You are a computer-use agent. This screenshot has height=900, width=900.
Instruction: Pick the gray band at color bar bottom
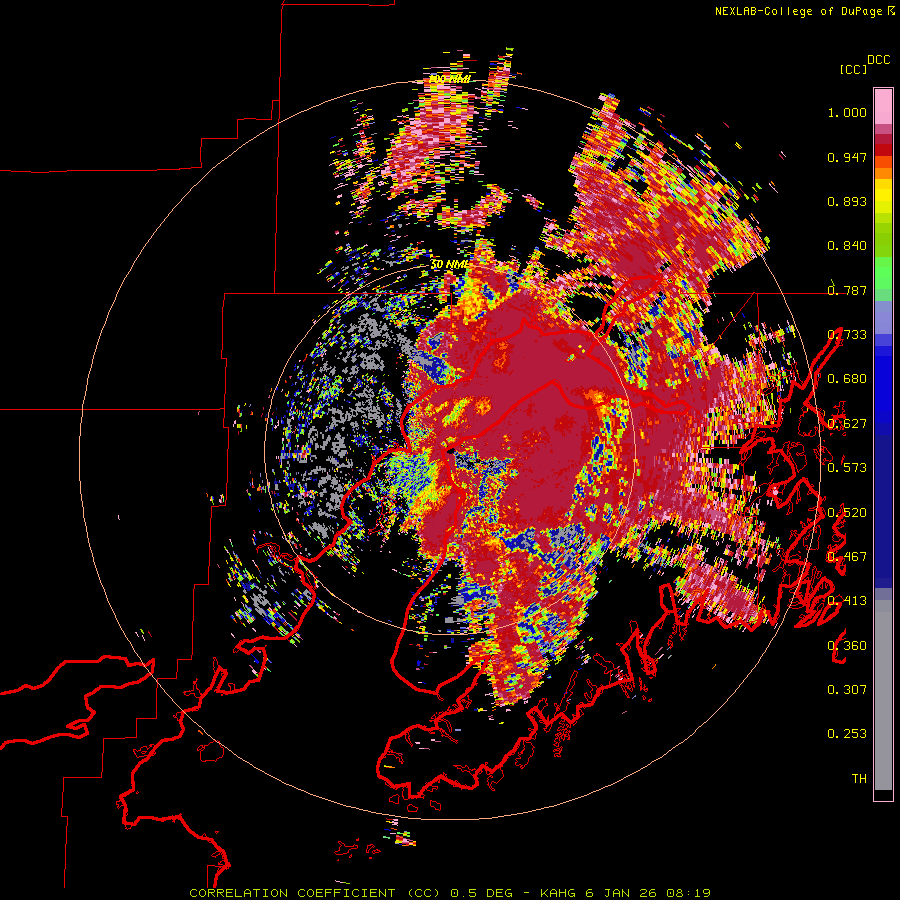pos(883,695)
